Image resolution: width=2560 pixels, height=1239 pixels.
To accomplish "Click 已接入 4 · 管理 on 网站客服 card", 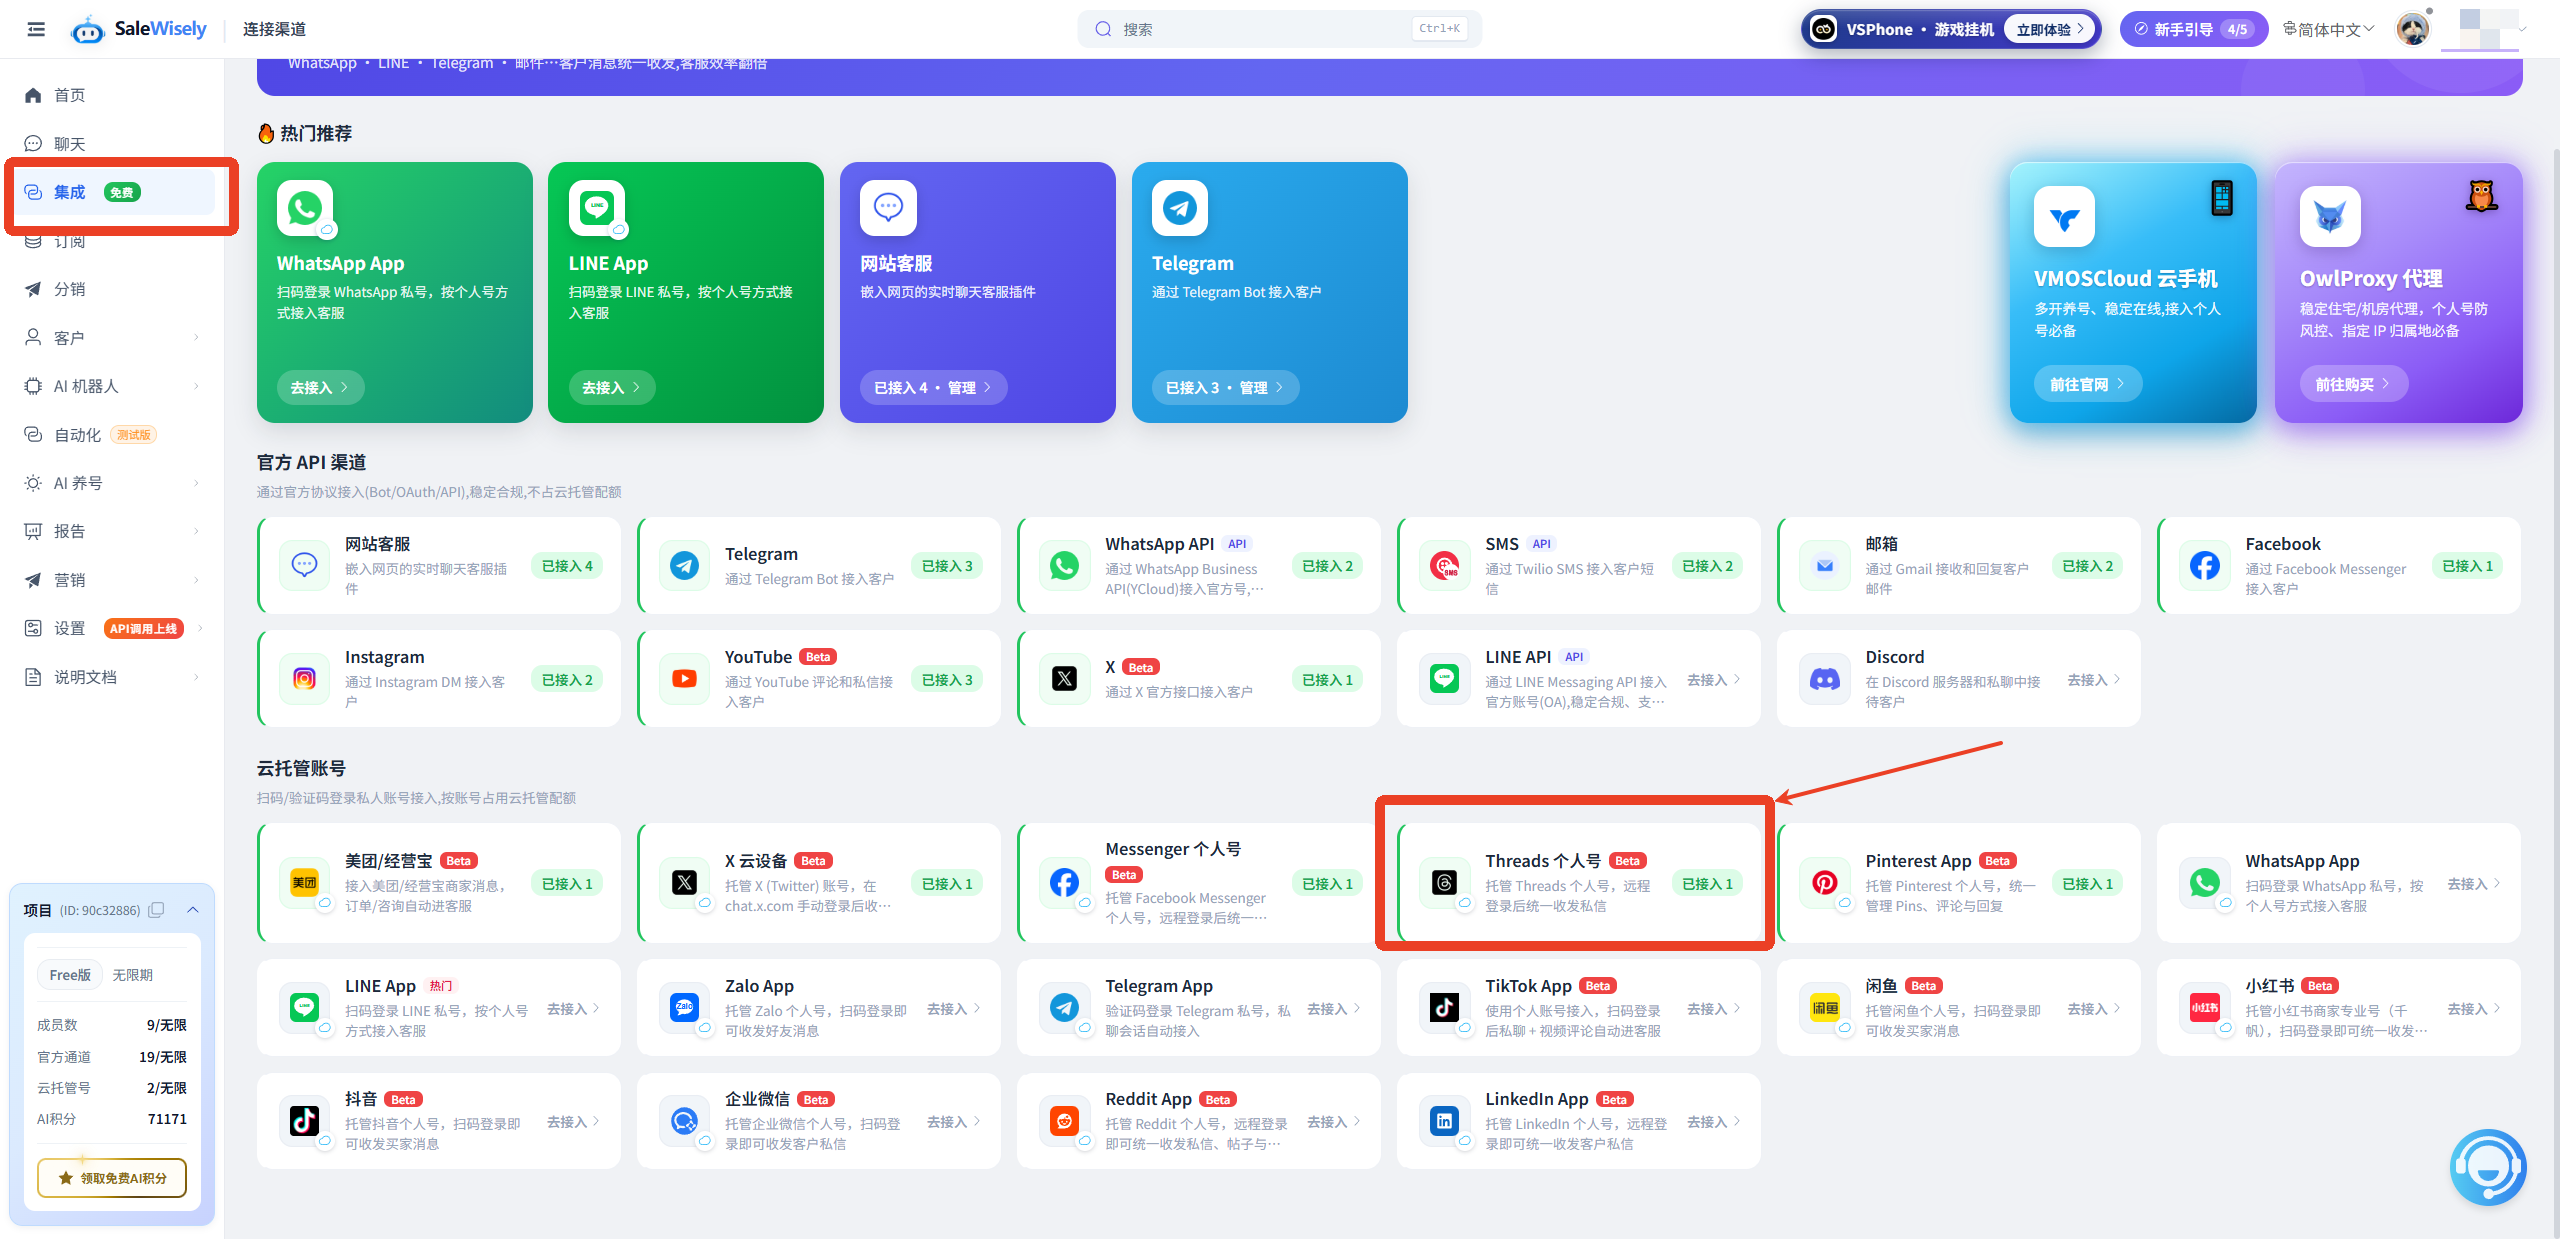I will [933, 387].
